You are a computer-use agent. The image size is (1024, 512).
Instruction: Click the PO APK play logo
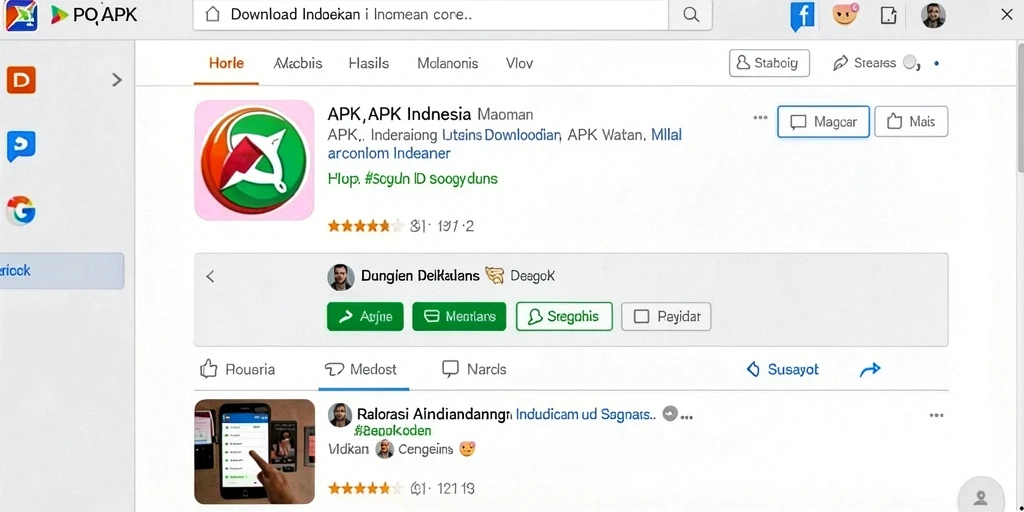point(93,15)
